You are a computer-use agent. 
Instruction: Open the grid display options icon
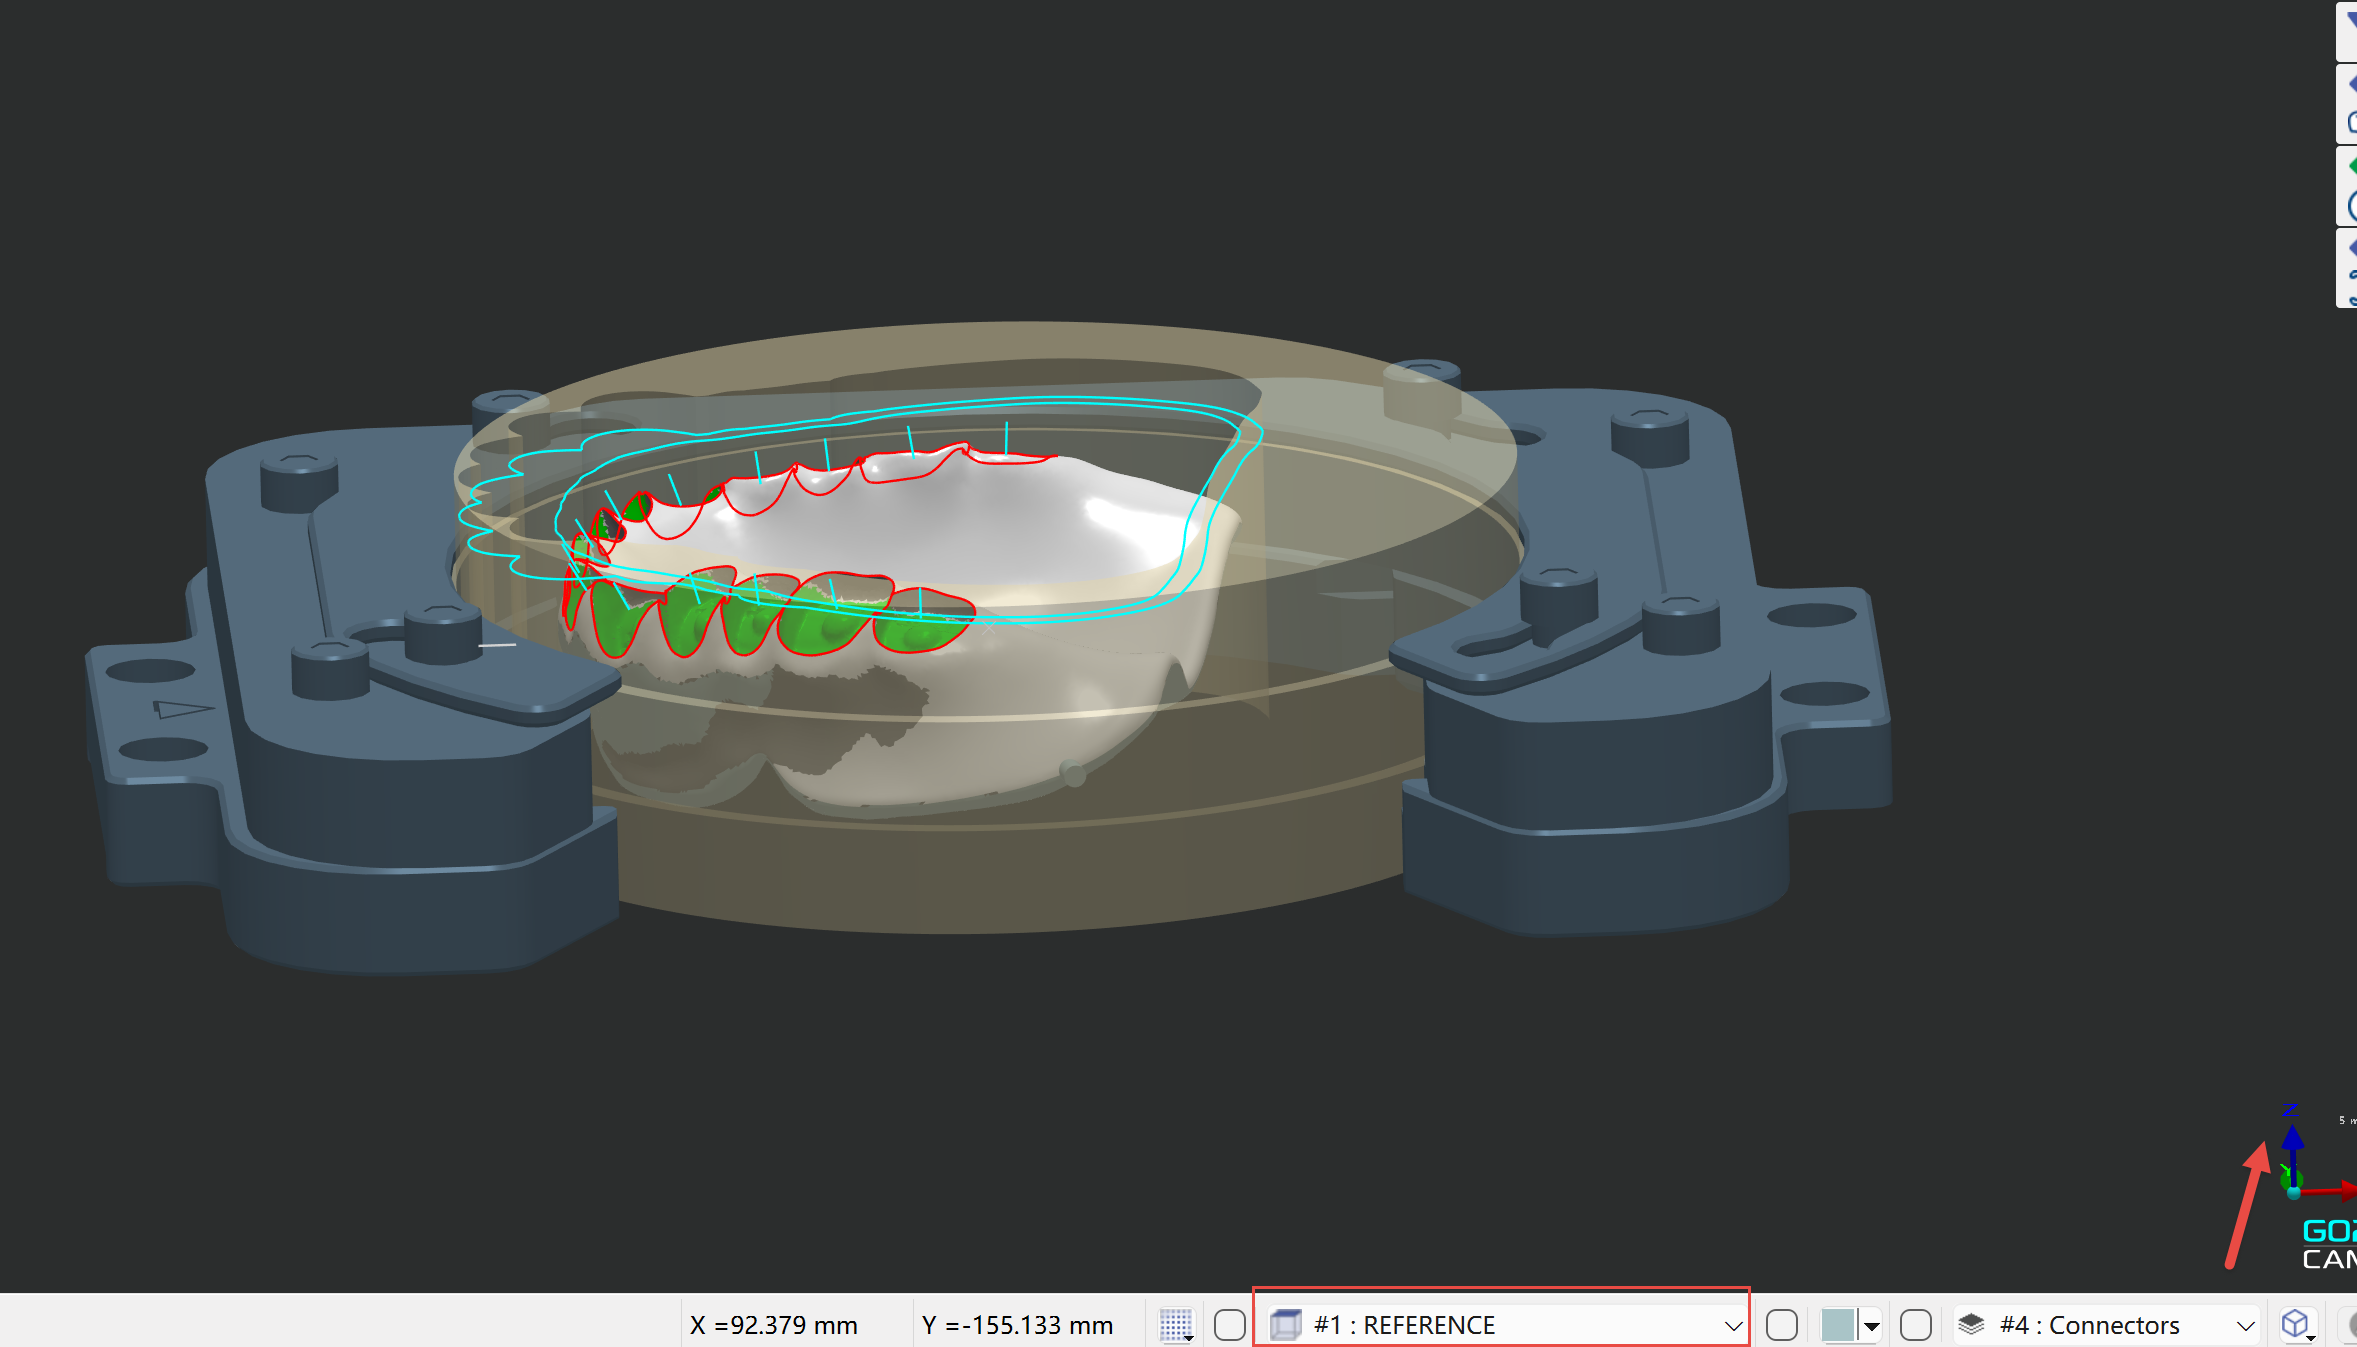point(1176,1325)
